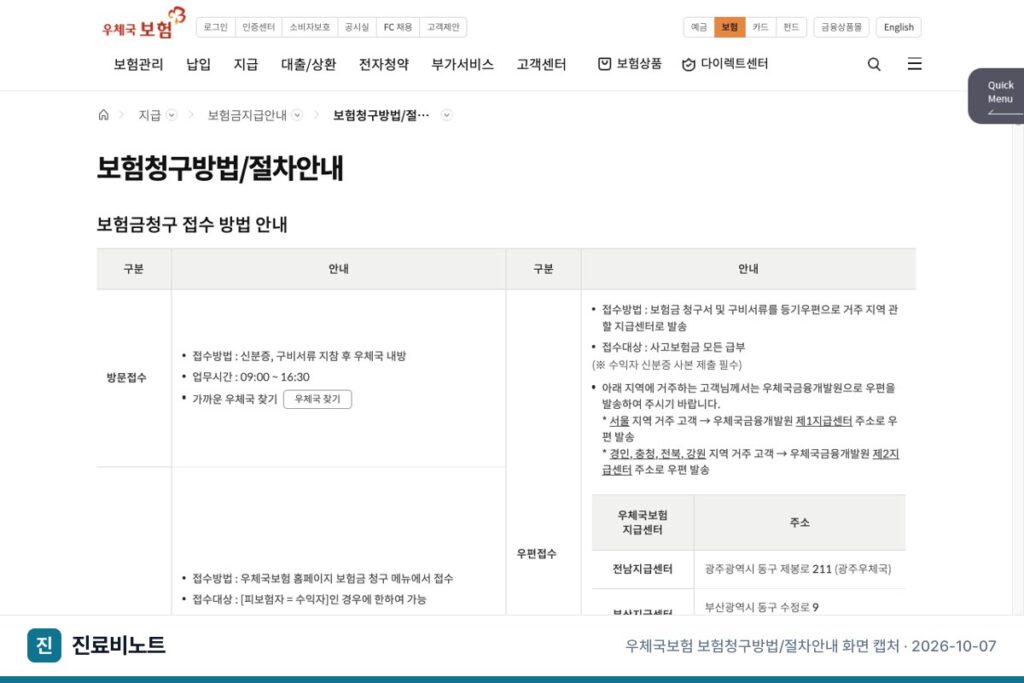Click the 방문접수 row label
The width and height of the screenshot is (1024, 683).
point(127,377)
